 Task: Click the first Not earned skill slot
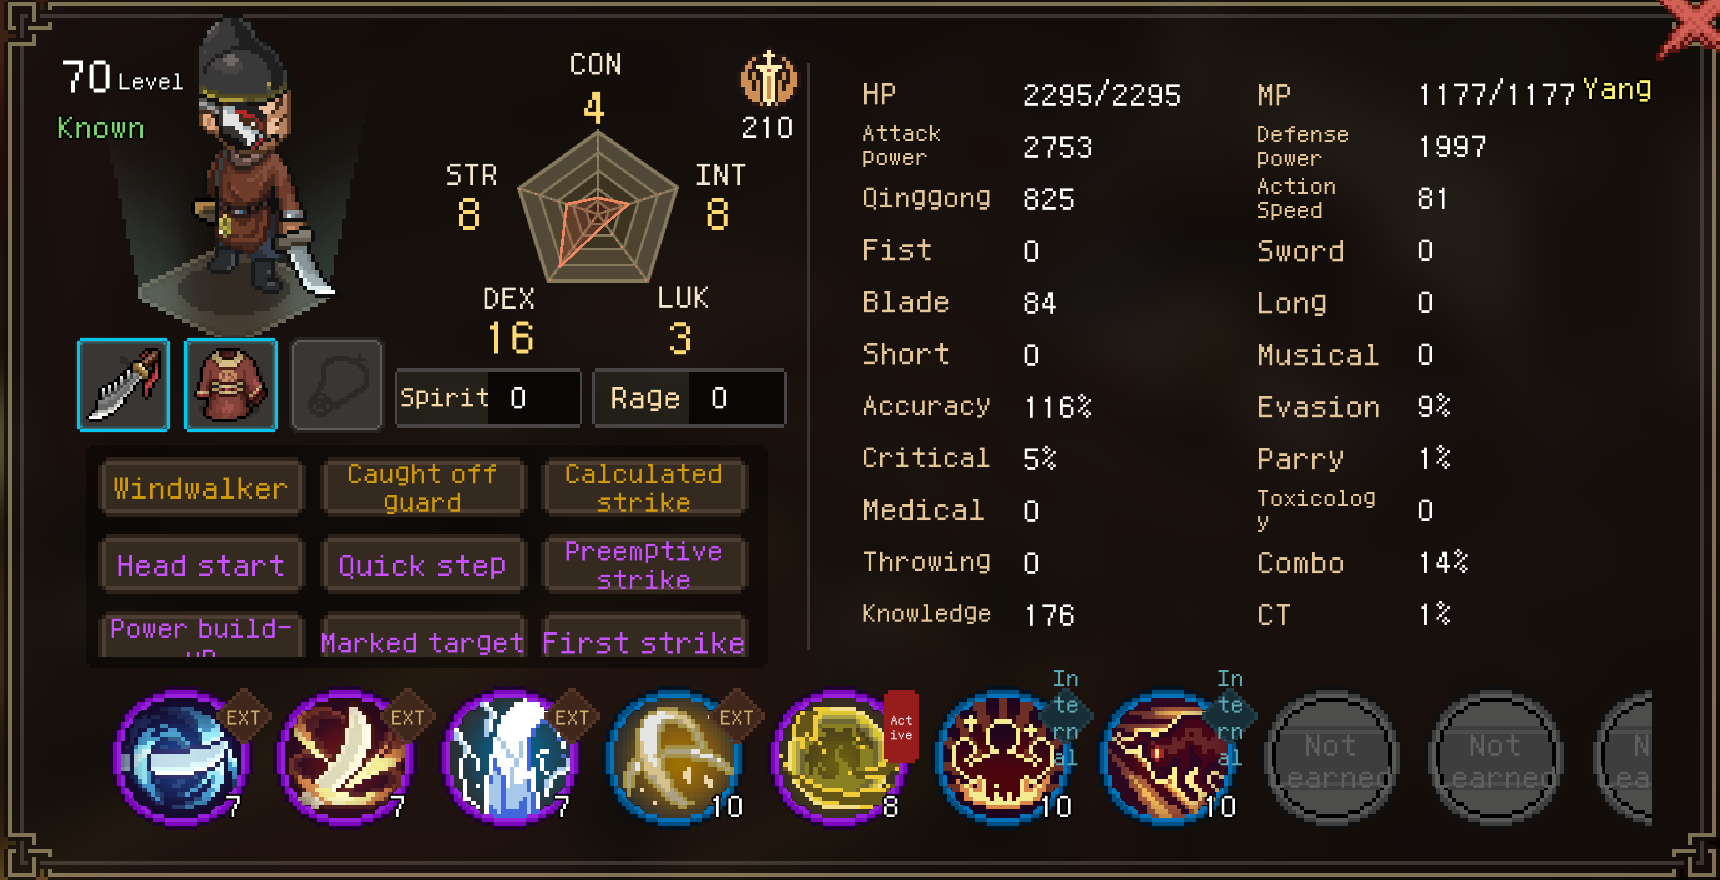tap(1330, 757)
